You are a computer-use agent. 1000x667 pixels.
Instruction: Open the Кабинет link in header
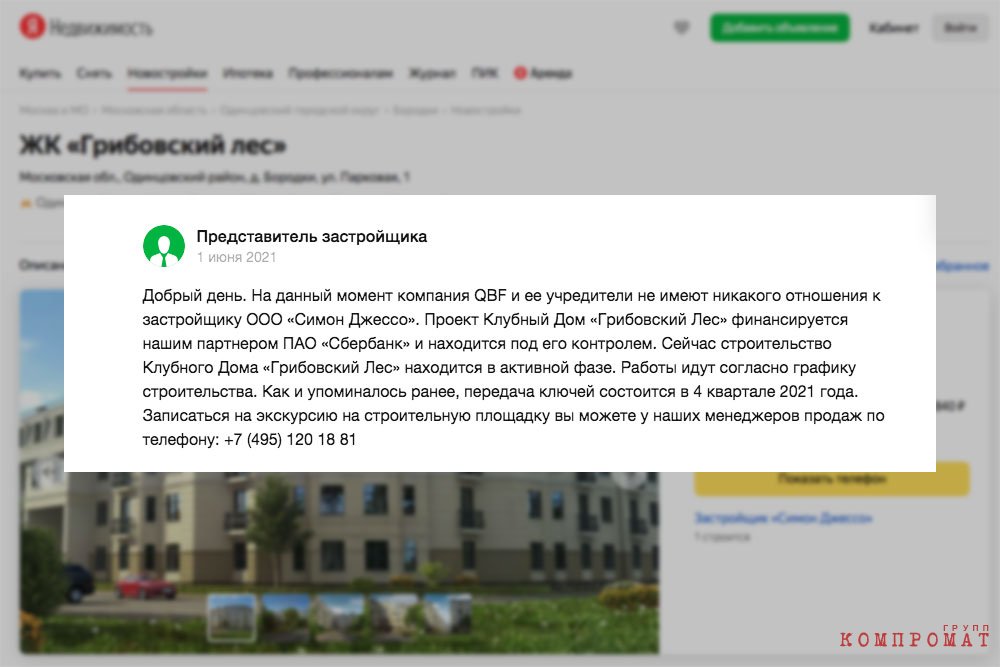893,28
